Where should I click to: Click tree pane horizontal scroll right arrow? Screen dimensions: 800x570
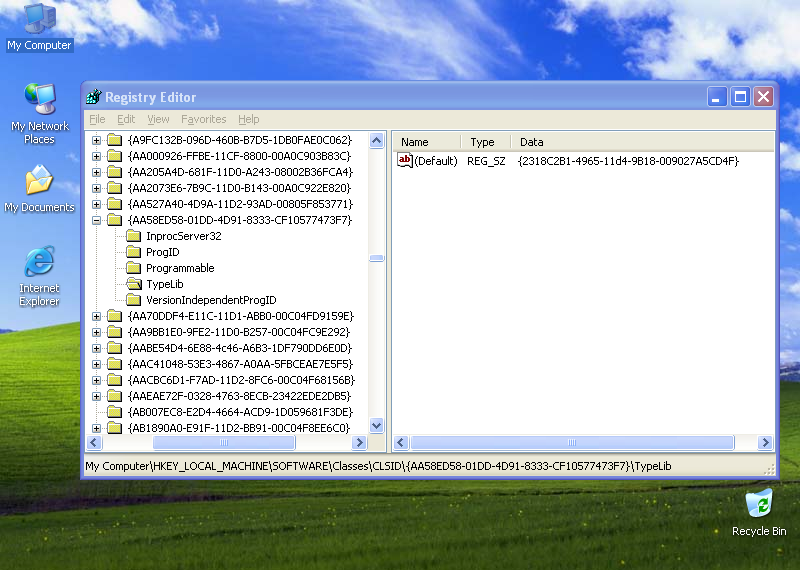359,442
